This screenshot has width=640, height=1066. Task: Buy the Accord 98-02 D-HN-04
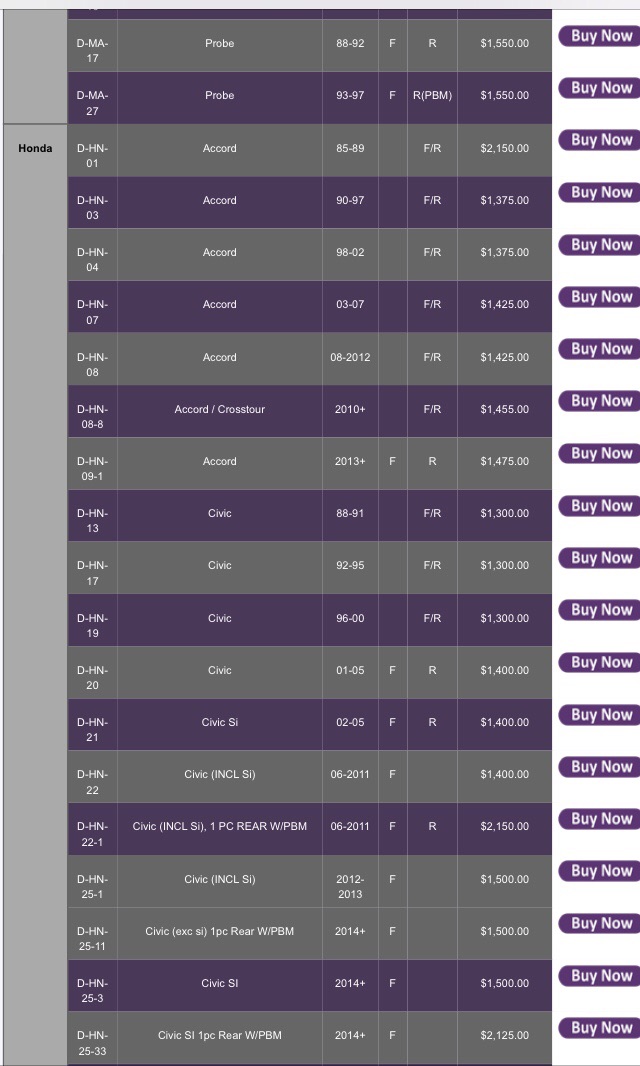(x=599, y=245)
